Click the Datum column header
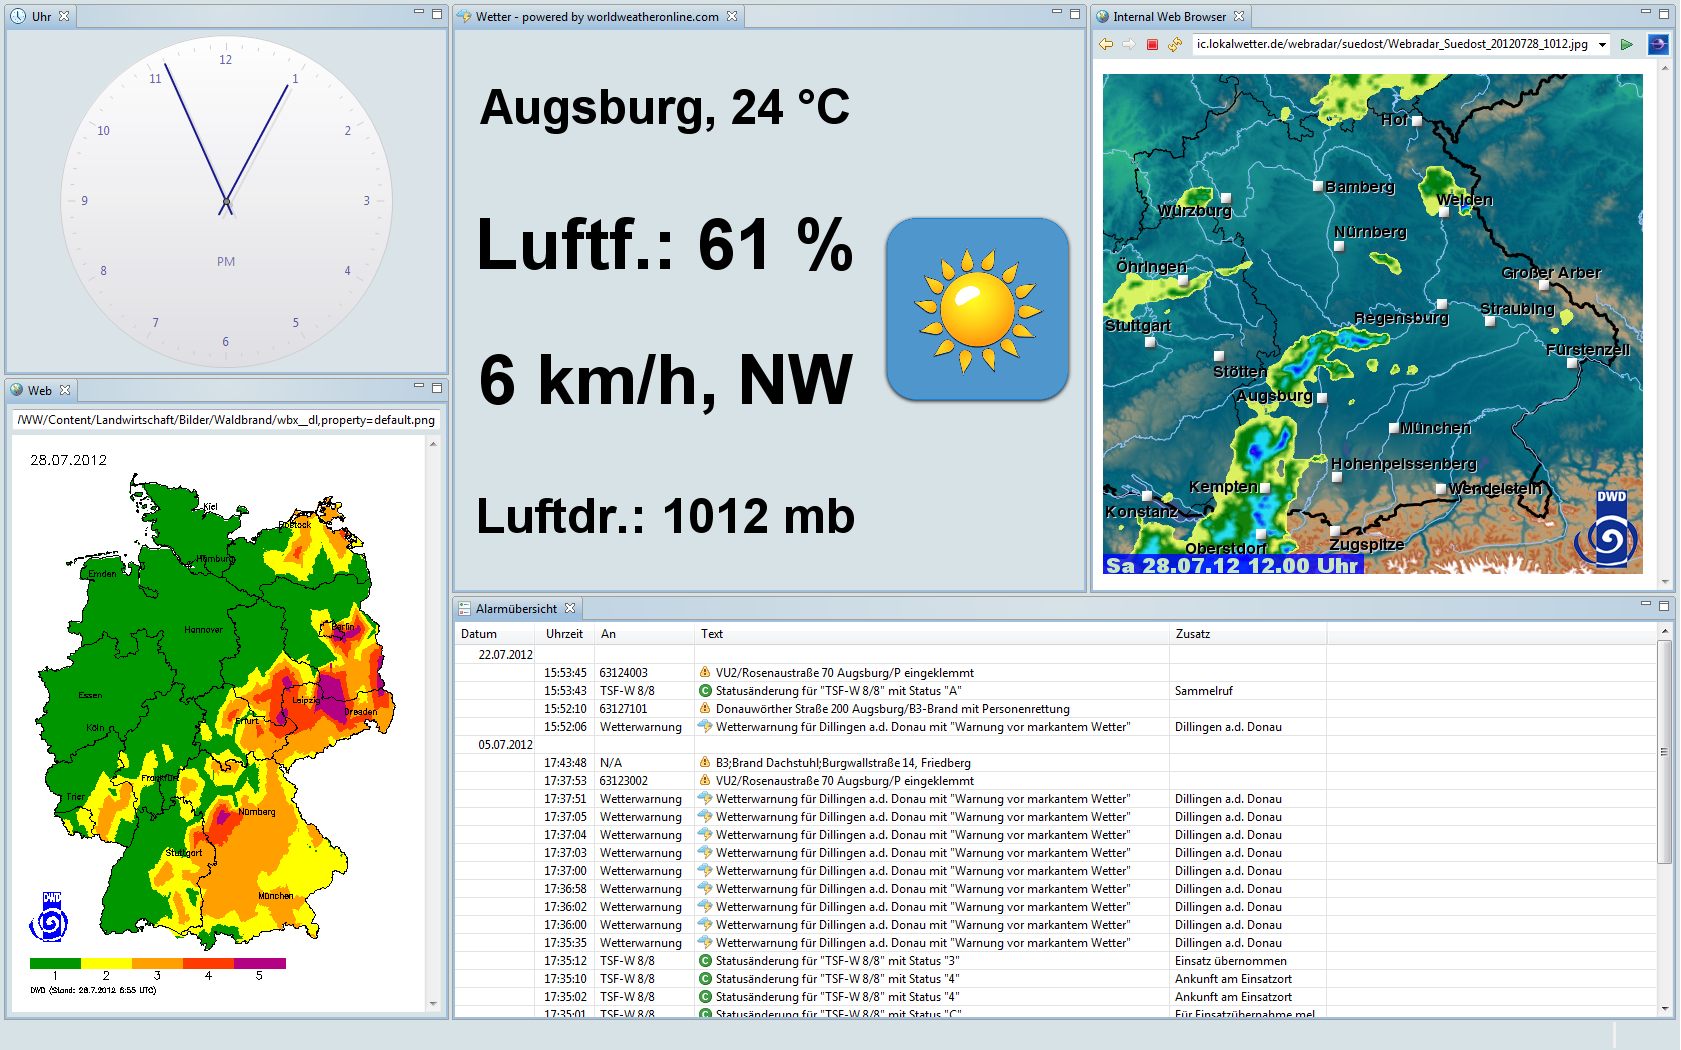Viewport: 1681px width, 1050px height. coord(479,634)
